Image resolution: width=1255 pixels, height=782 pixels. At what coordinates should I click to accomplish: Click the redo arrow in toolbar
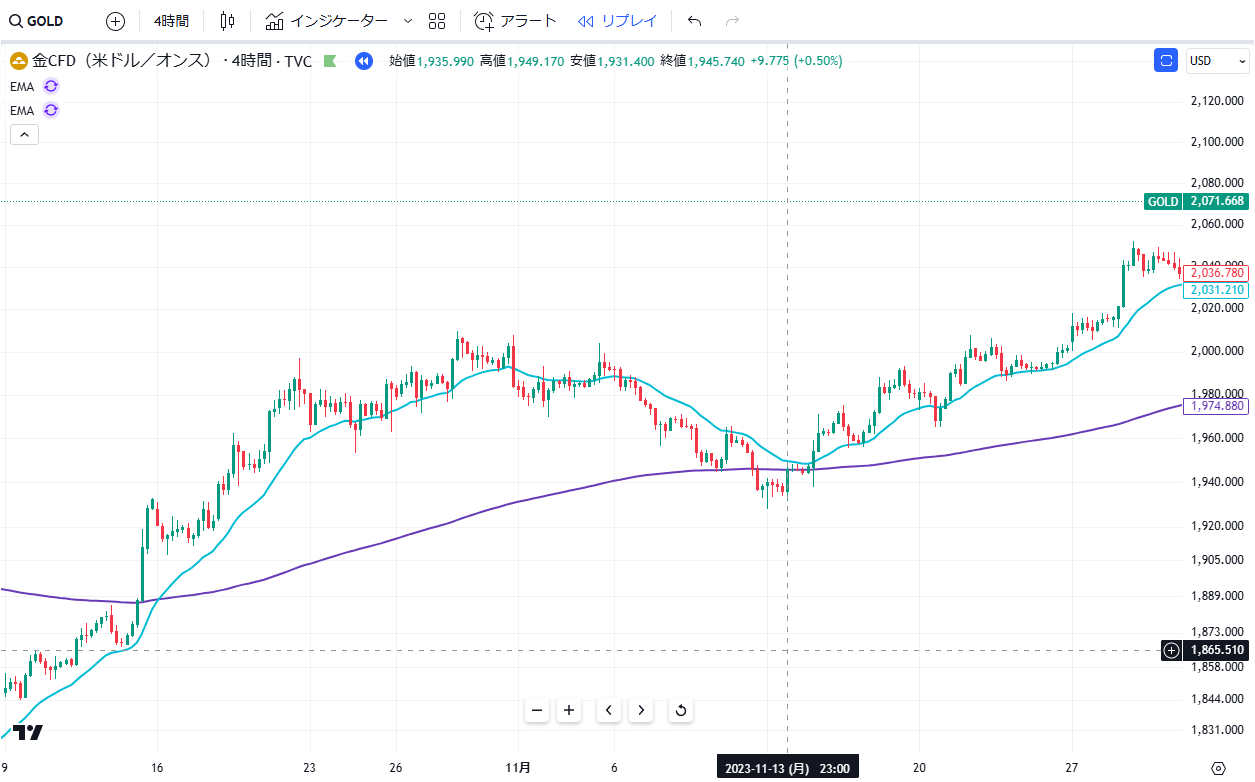pyautogui.click(x=732, y=21)
